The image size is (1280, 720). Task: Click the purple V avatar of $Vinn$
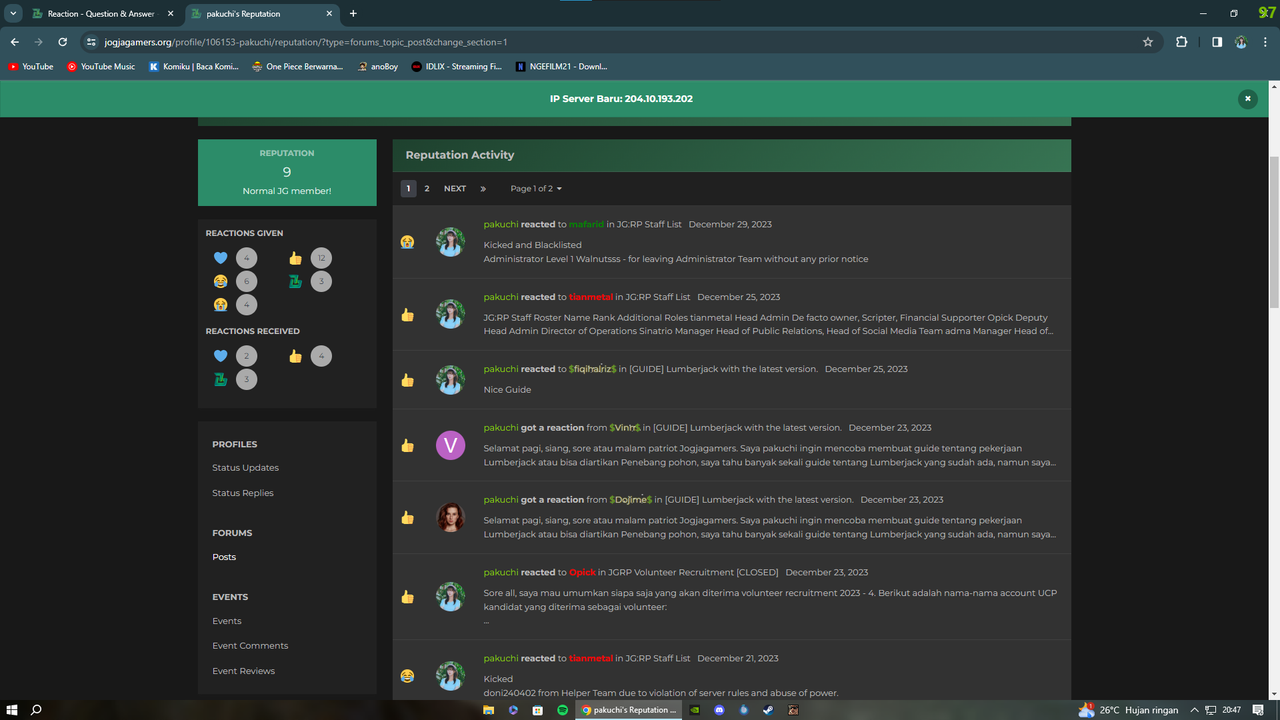pyautogui.click(x=451, y=446)
